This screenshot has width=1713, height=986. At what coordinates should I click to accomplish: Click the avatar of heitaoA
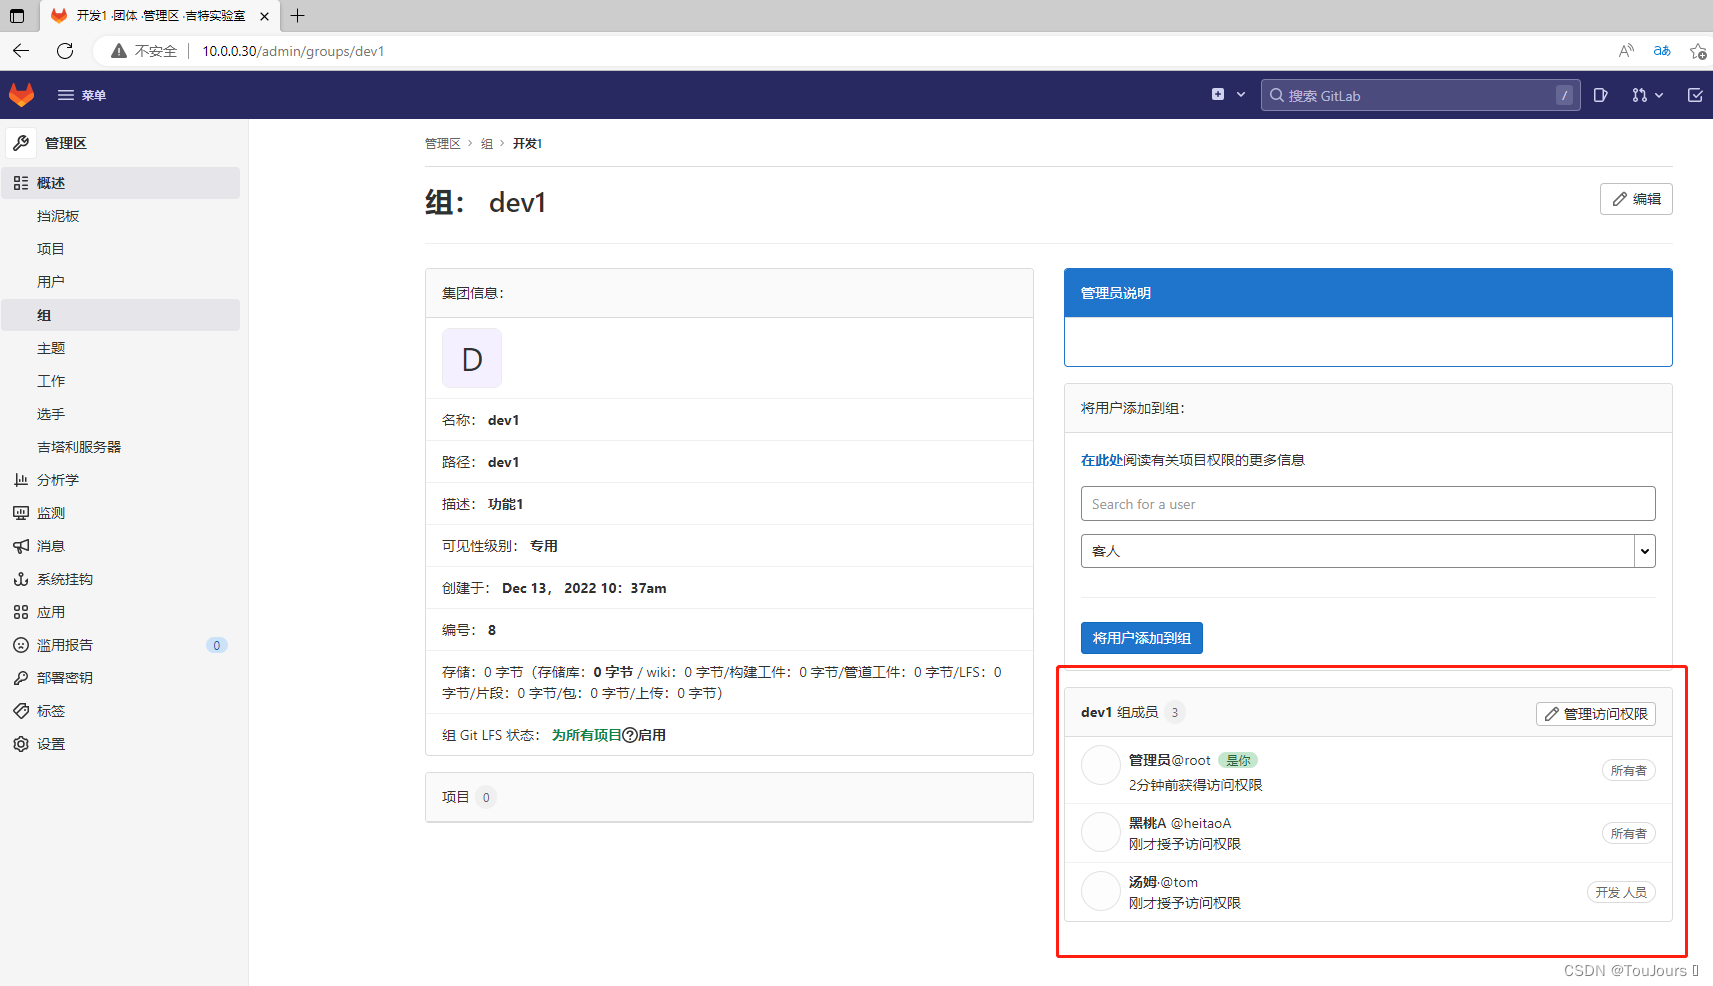[x=1100, y=832]
